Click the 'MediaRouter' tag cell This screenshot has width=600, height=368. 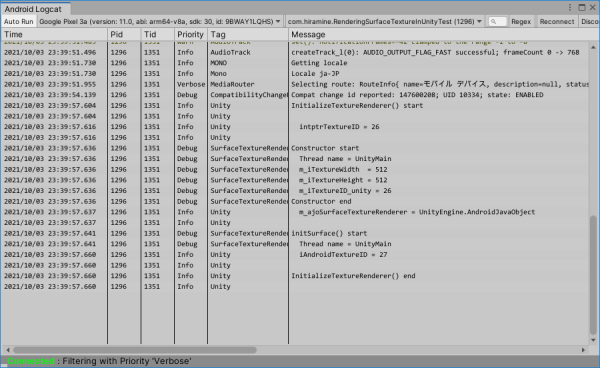(x=232, y=84)
